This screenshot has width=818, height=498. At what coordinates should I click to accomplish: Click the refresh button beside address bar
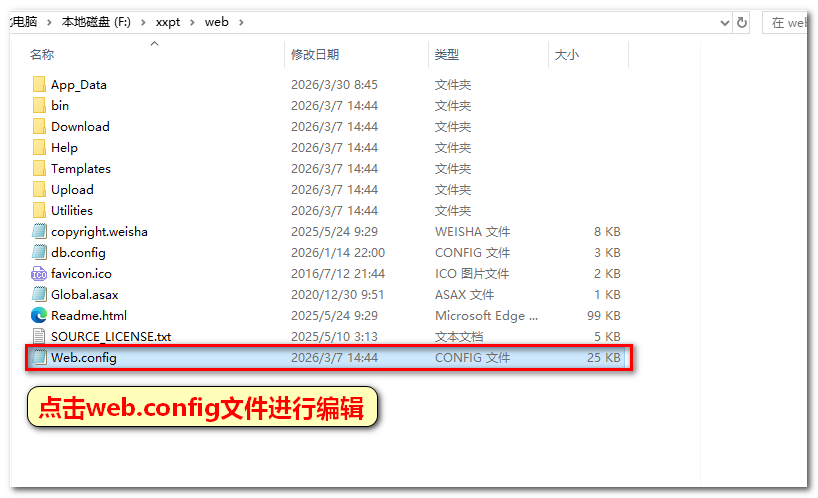[x=742, y=22]
